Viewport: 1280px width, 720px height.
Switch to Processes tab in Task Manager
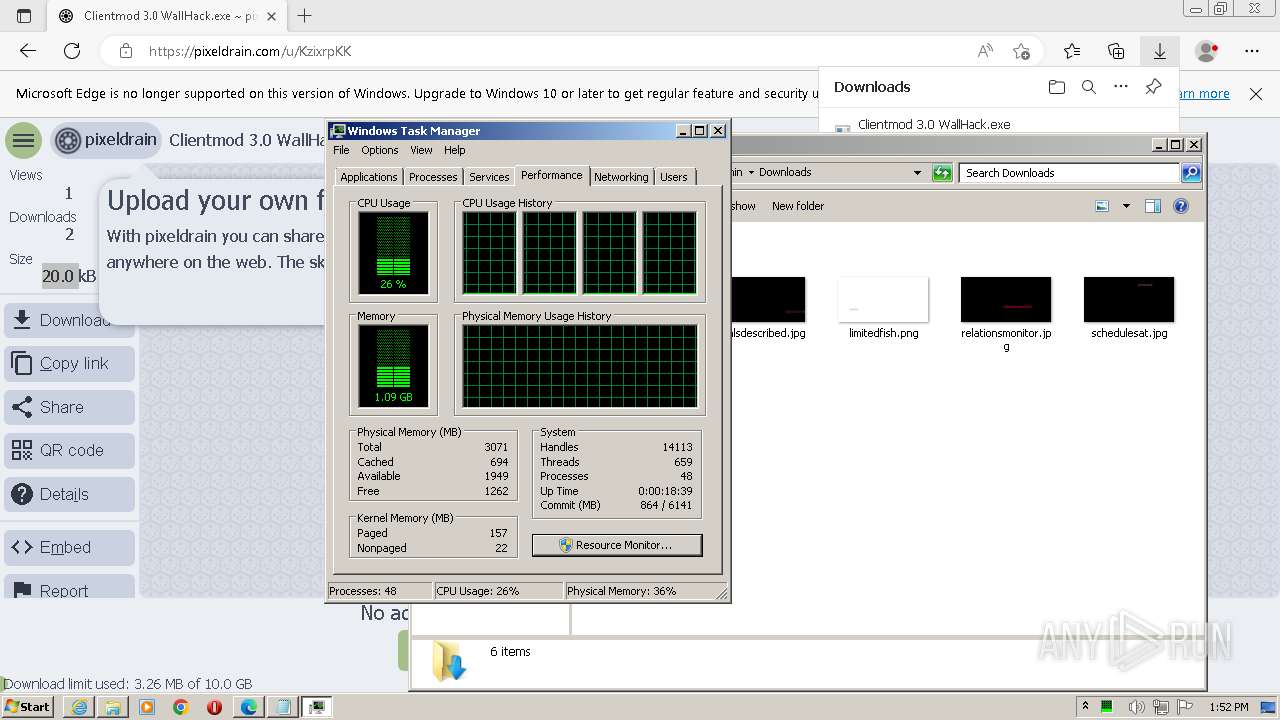(x=433, y=177)
